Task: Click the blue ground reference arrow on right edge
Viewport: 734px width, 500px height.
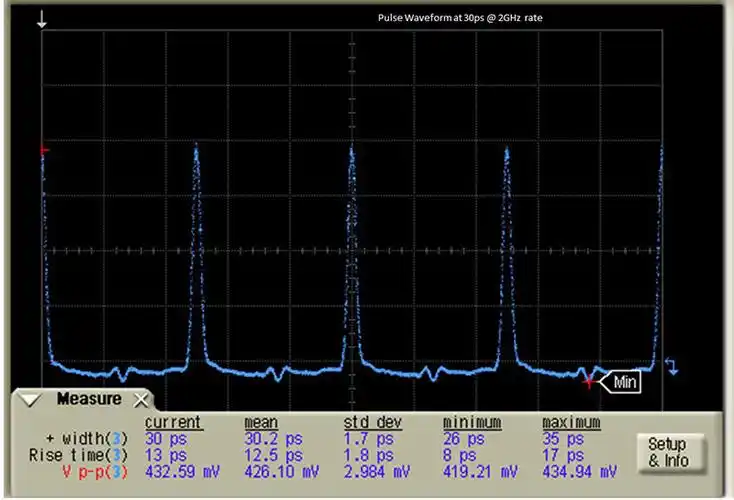Action: (671, 367)
